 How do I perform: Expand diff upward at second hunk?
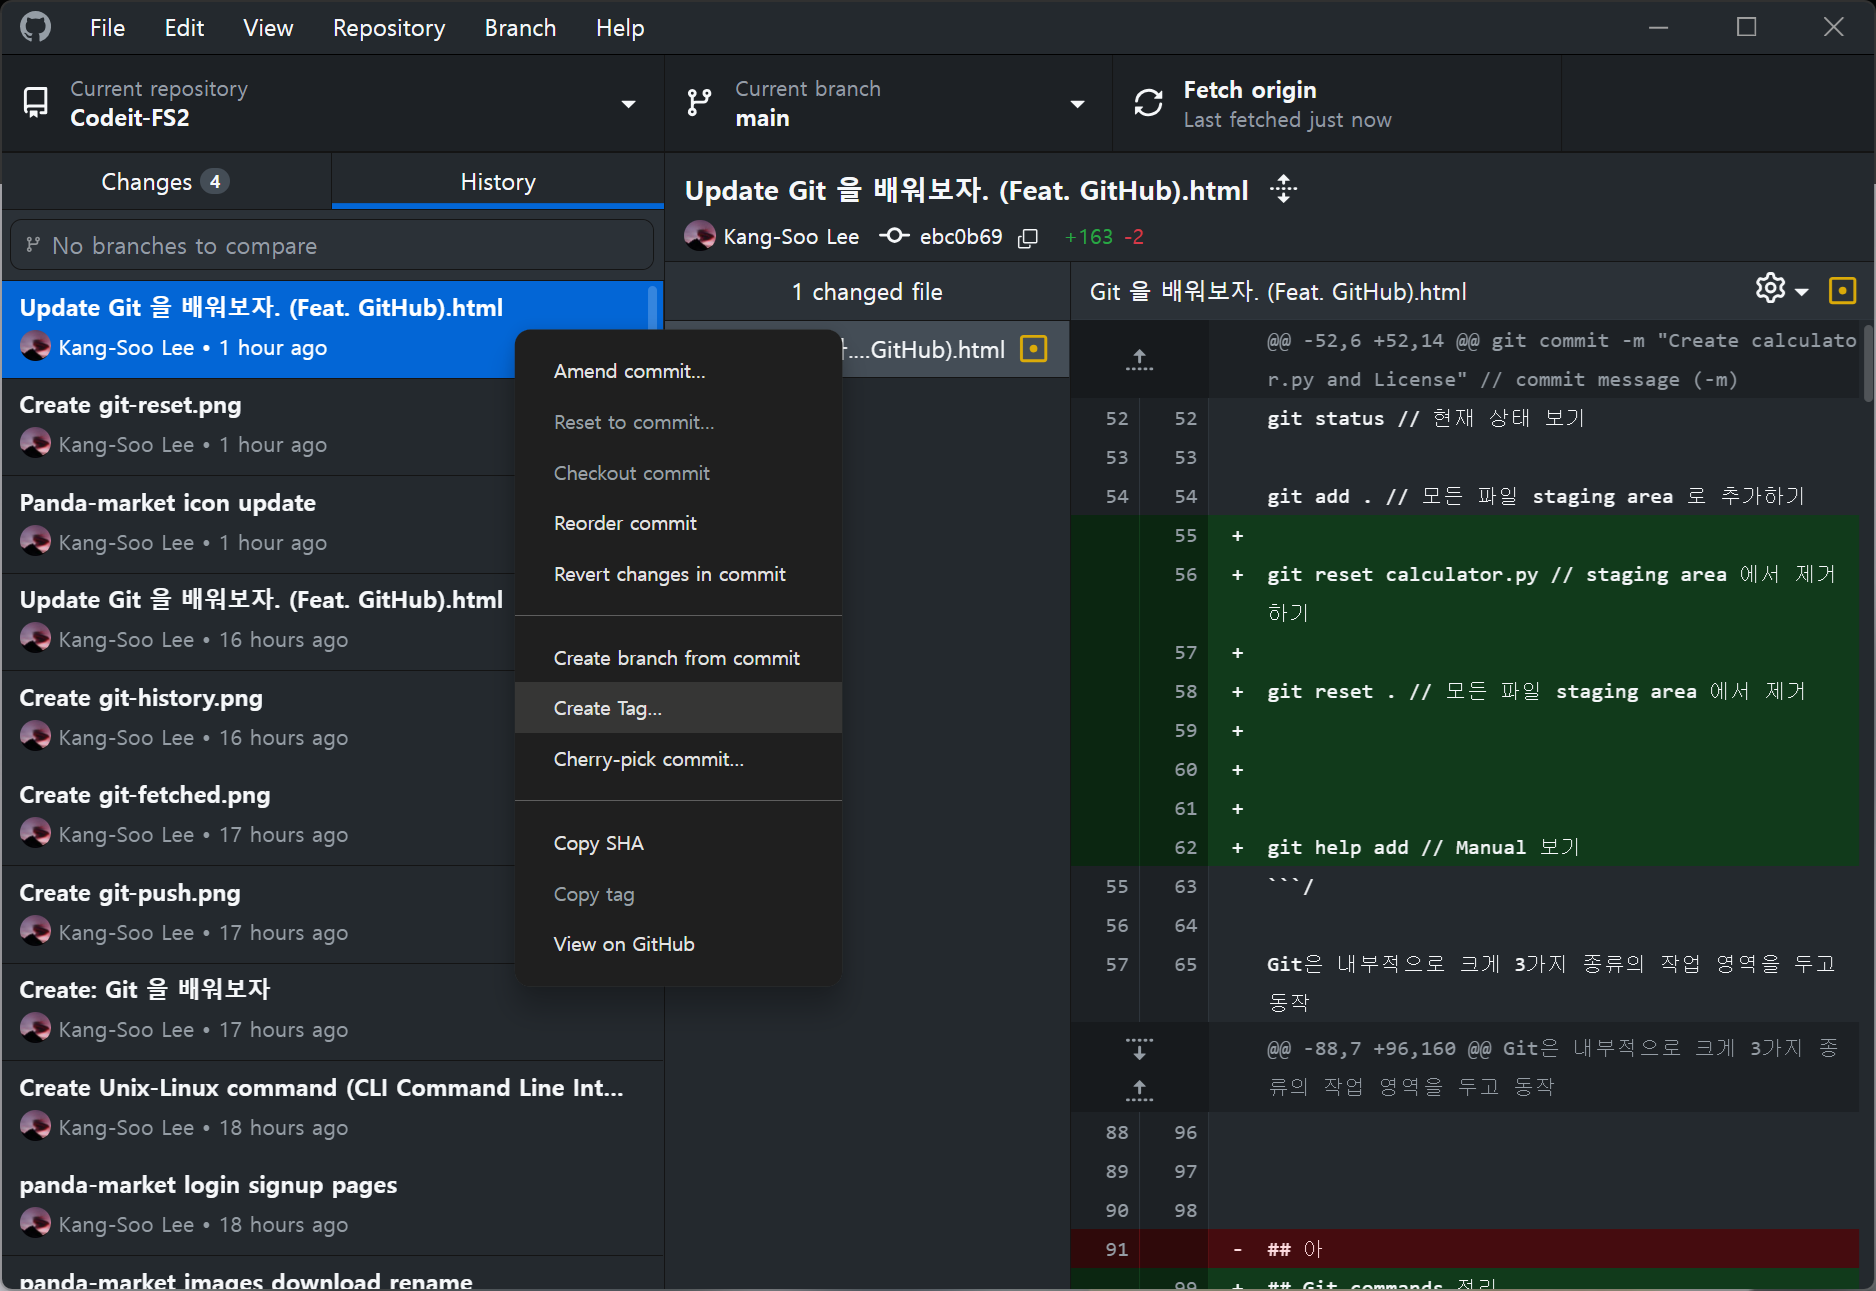pos(1139,1090)
